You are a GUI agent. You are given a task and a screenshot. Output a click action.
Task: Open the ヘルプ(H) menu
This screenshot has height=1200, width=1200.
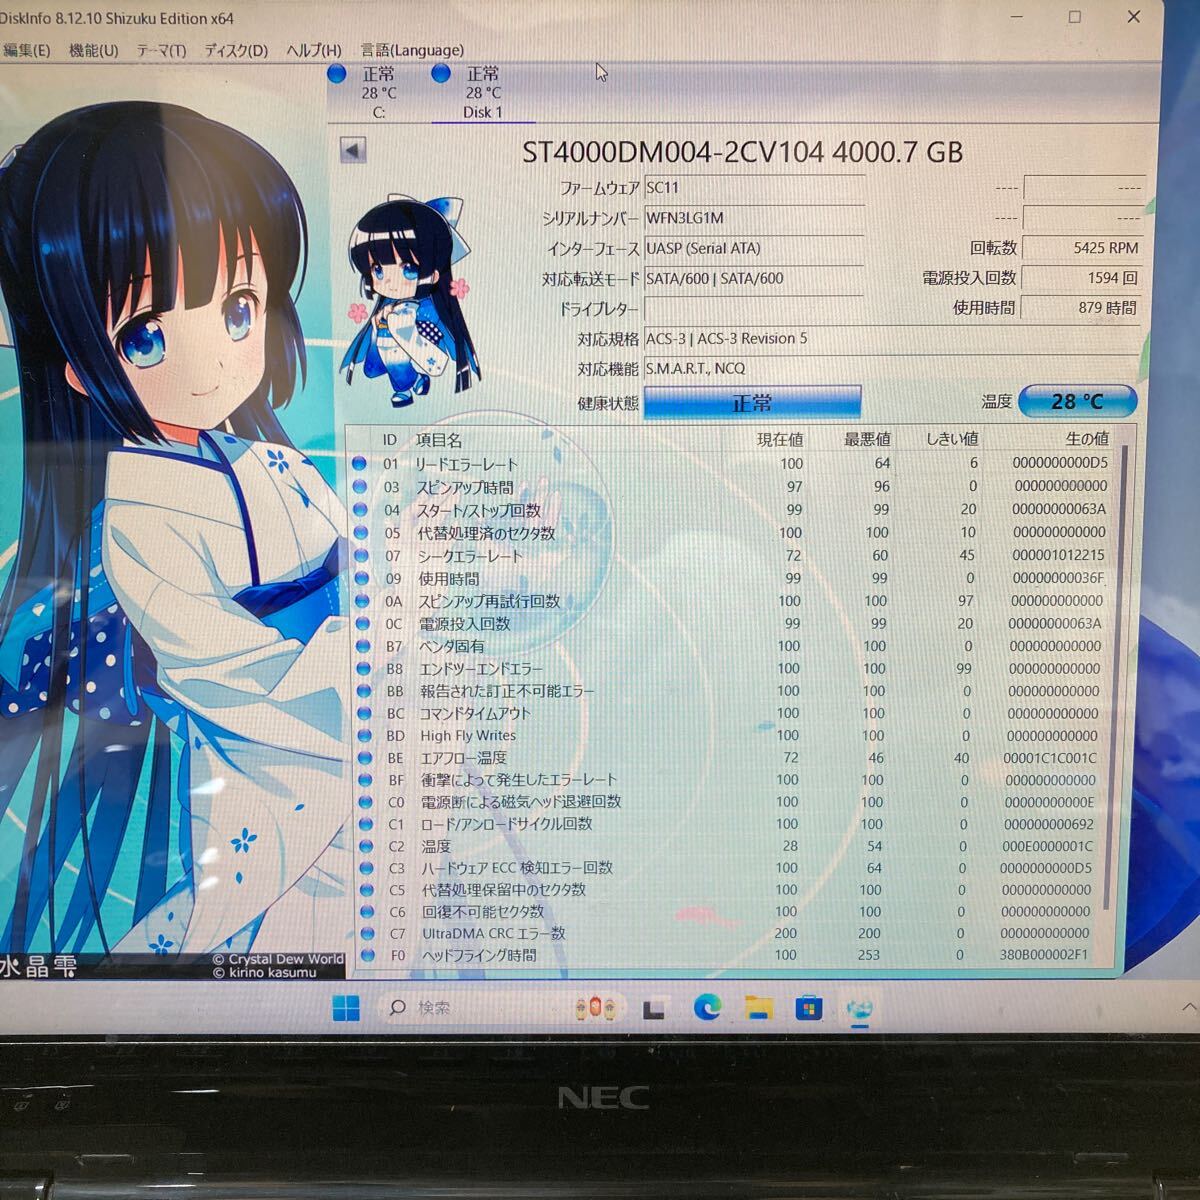coord(314,50)
